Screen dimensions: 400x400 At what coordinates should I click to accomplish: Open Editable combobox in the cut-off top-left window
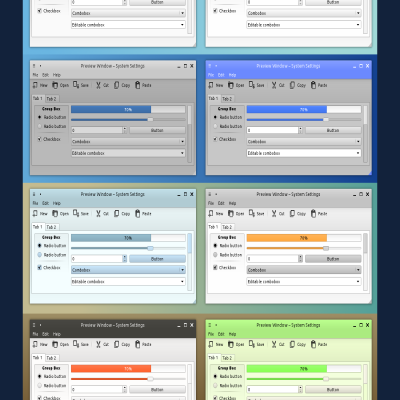point(128,25)
